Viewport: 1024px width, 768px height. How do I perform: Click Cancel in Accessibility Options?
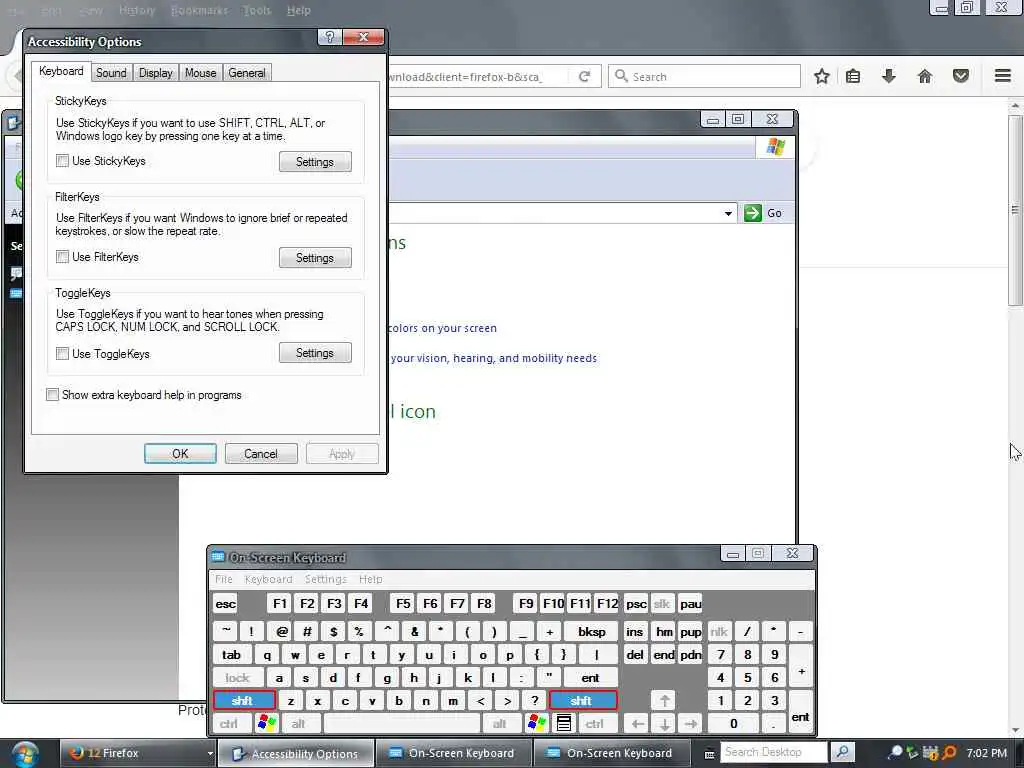(261, 454)
